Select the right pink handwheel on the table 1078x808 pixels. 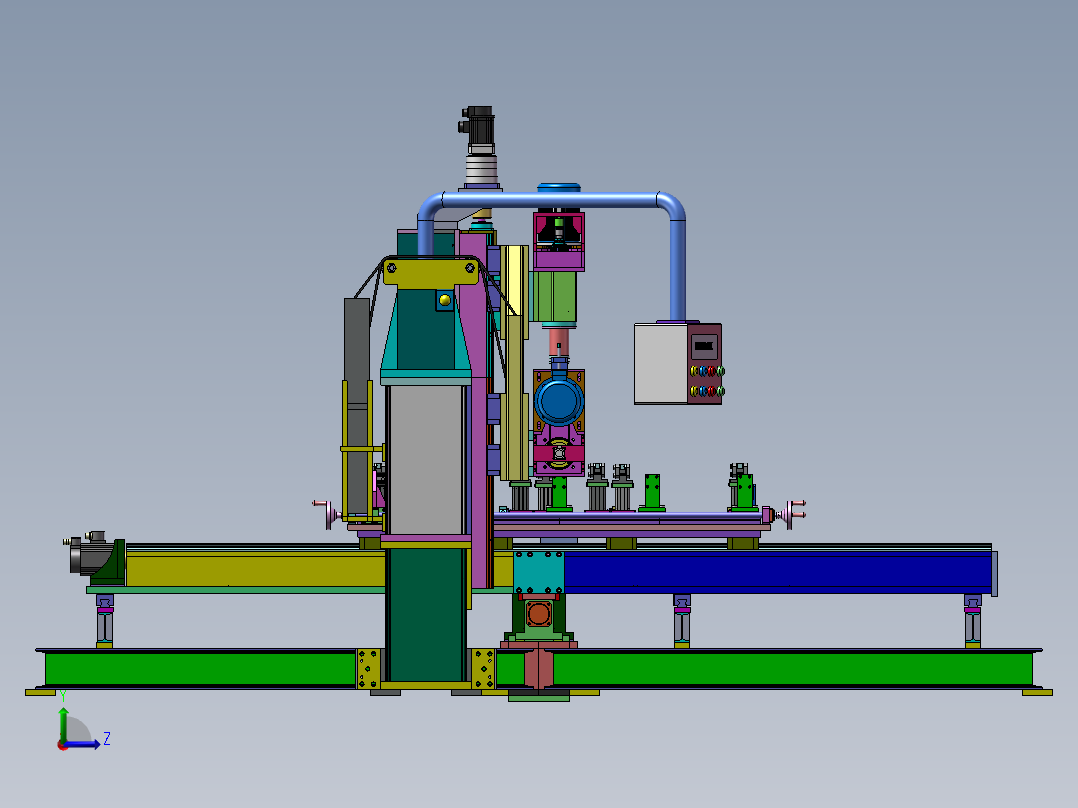[x=792, y=514]
